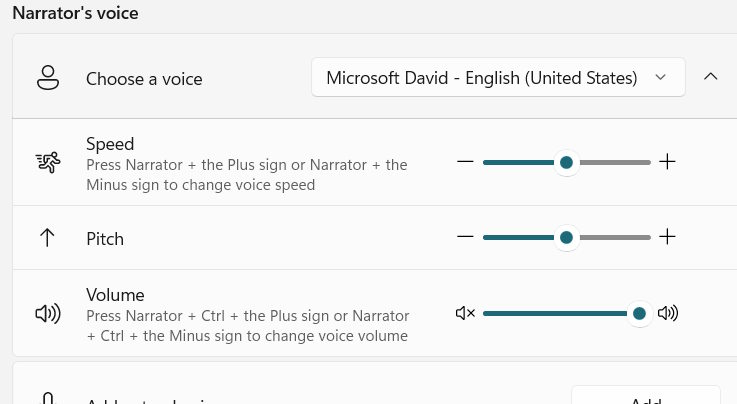Click the Speed slider thumb
Screen dimensions: 737x404
pos(567,162)
